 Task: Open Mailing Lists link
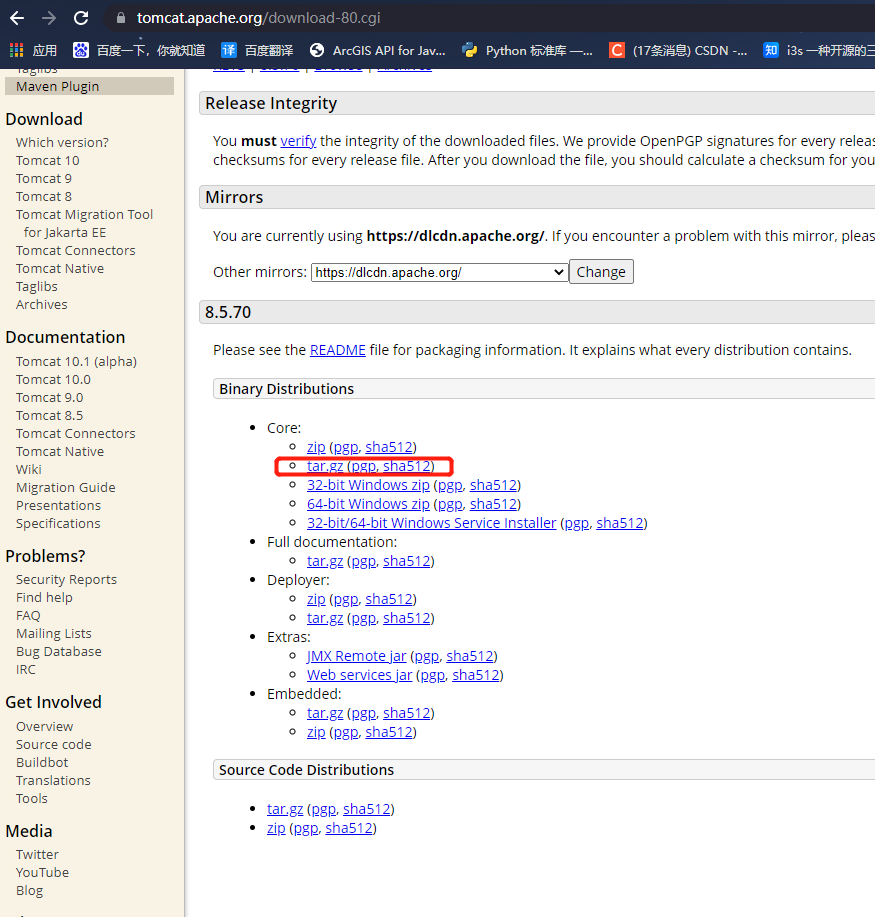click(x=54, y=633)
